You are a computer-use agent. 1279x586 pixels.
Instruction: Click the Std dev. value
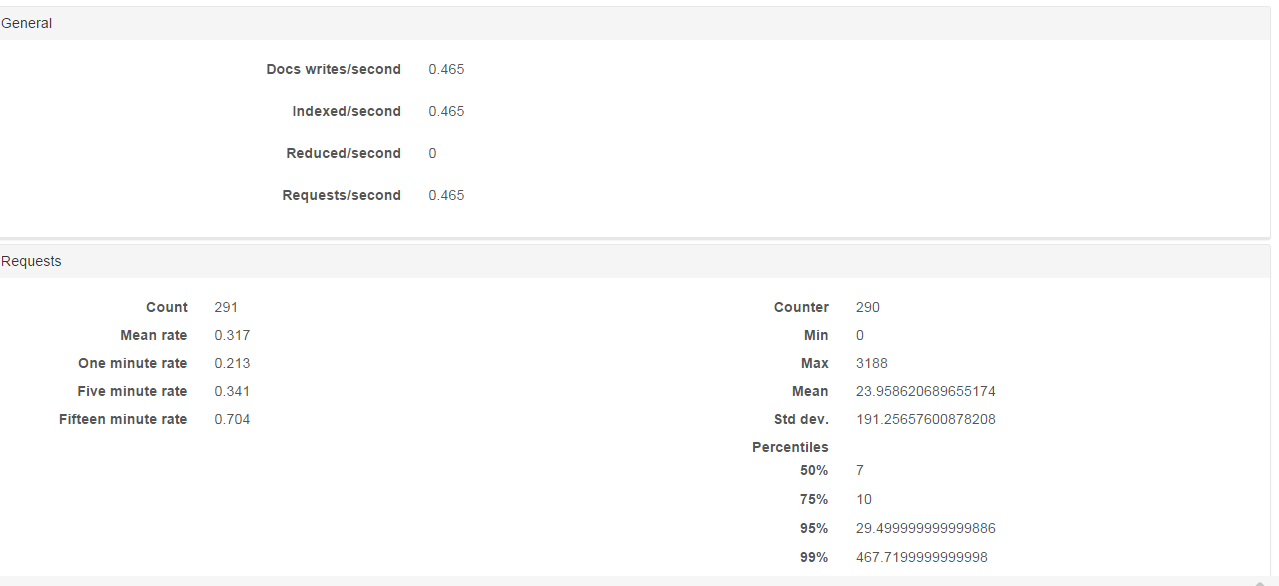[x=926, y=419]
